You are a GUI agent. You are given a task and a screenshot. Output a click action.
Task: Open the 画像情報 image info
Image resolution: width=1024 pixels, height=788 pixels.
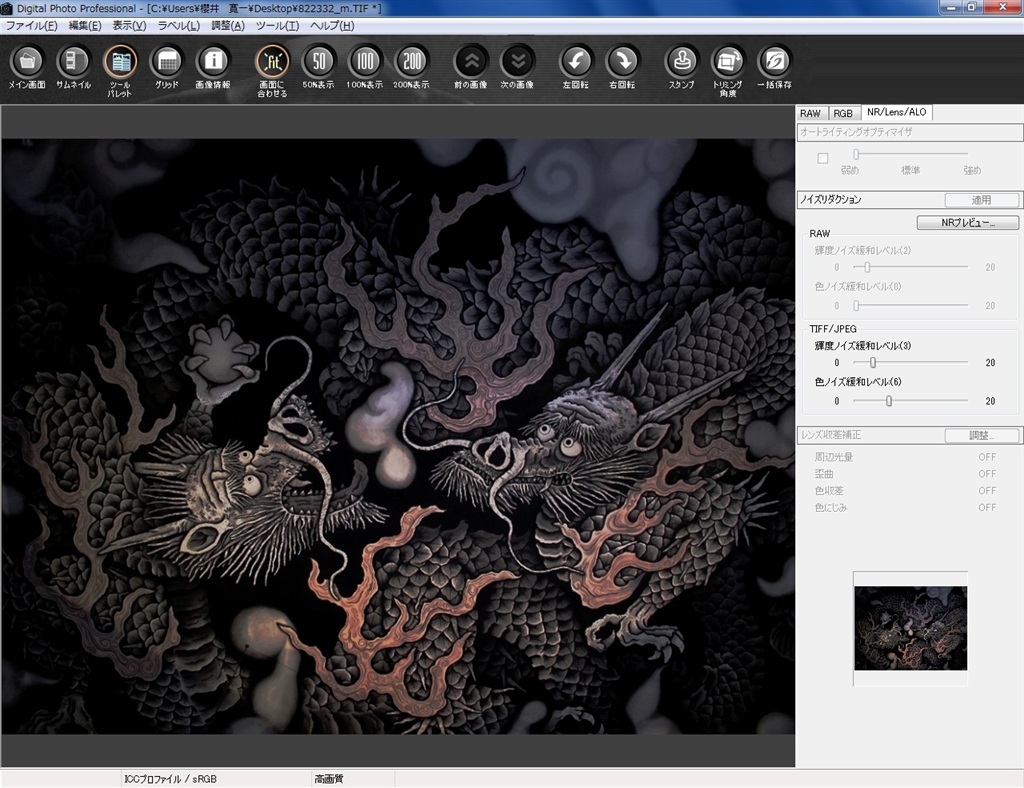pos(213,67)
